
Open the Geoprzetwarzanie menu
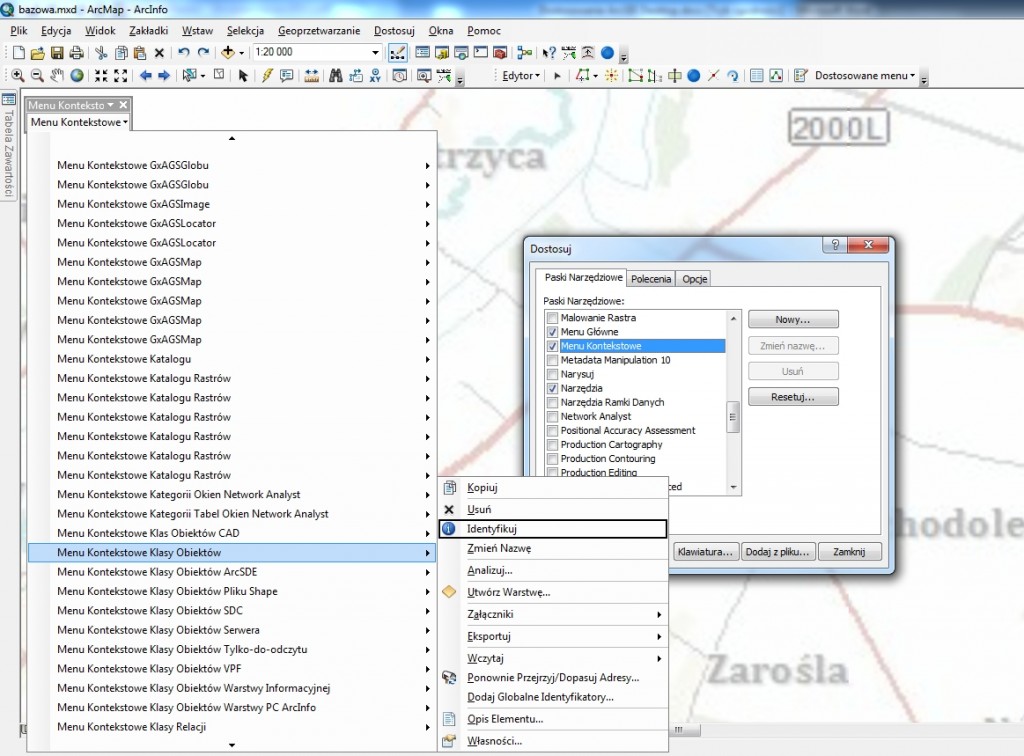[x=319, y=31]
